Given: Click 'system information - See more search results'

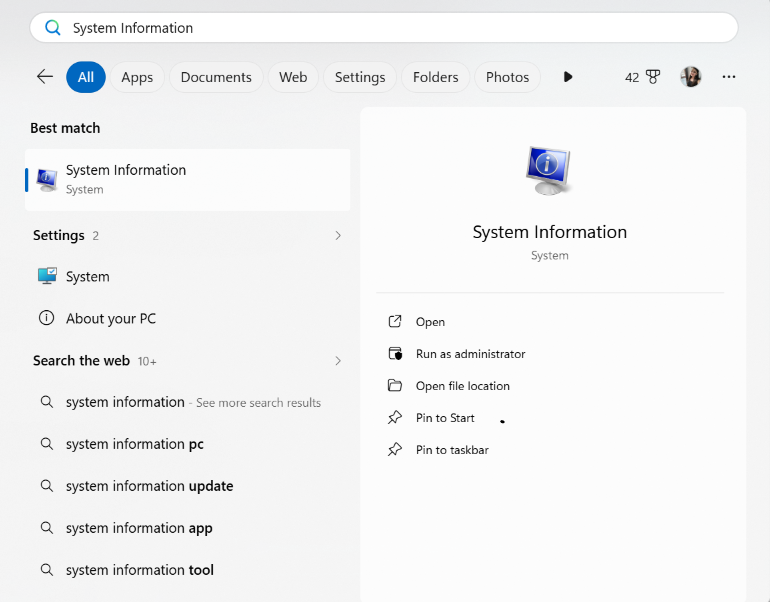Looking at the screenshot, I should pos(188,402).
